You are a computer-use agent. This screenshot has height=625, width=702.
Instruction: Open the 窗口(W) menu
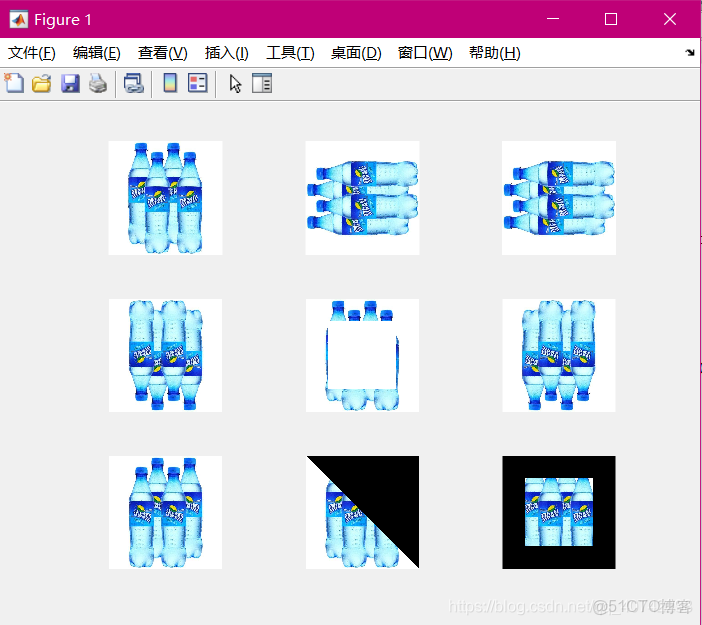425,53
